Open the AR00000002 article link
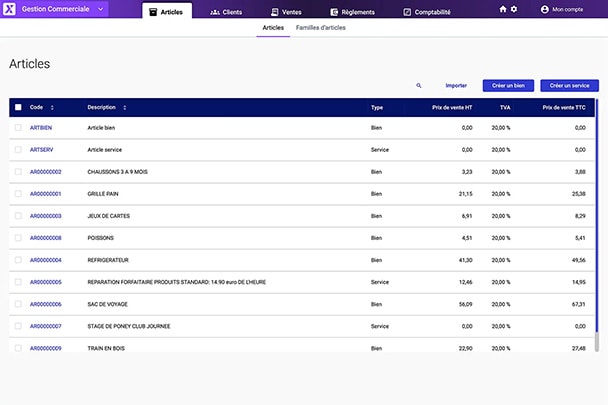The width and height of the screenshot is (608, 405). click(x=46, y=172)
